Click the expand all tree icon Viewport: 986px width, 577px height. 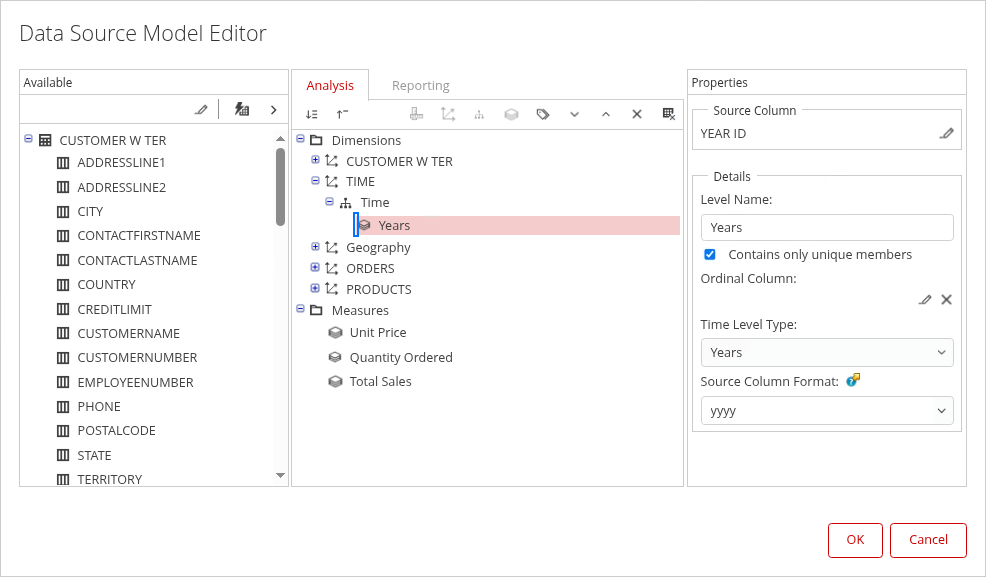tap(312, 115)
